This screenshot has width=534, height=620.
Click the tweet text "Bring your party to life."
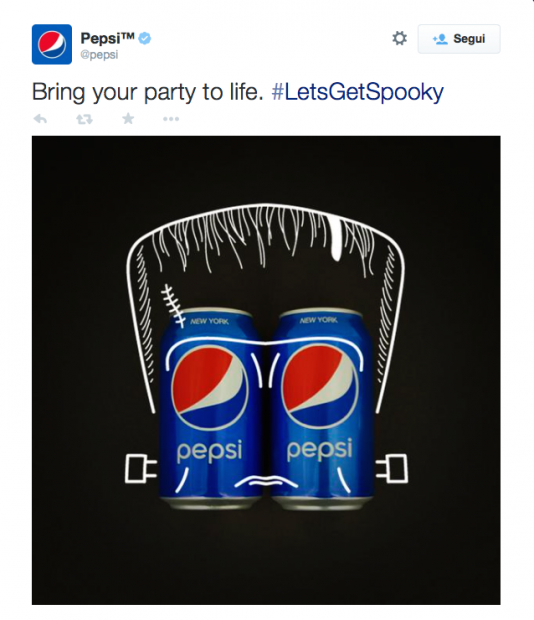pyautogui.click(x=147, y=92)
